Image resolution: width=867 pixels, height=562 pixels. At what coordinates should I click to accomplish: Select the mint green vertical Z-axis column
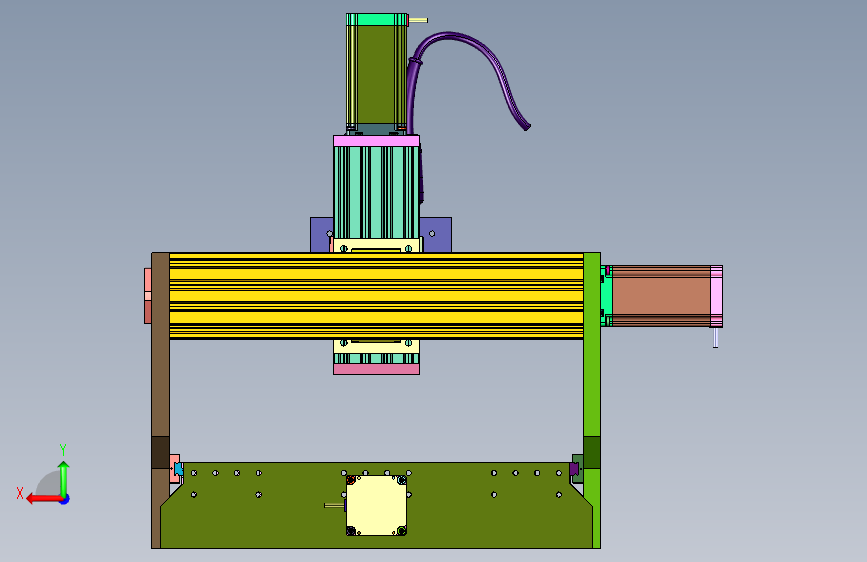tap(376, 192)
